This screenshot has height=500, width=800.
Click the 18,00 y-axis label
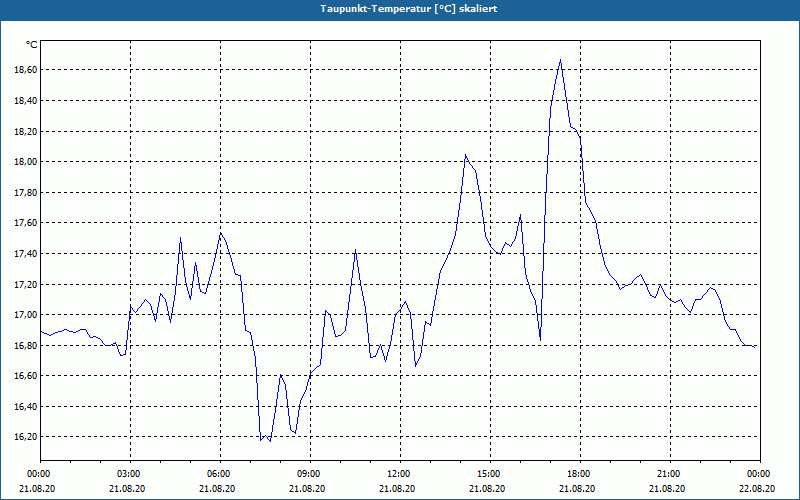click(x=24, y=162)
